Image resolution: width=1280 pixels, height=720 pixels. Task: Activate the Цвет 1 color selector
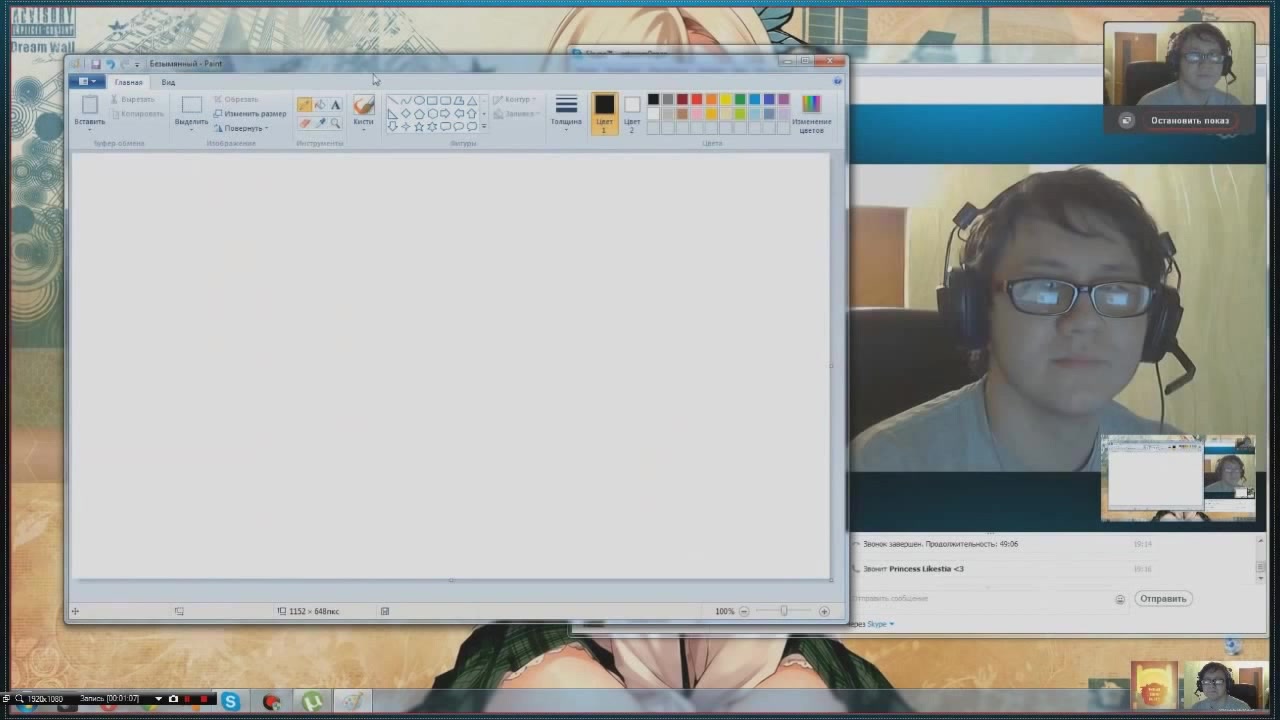604,113
